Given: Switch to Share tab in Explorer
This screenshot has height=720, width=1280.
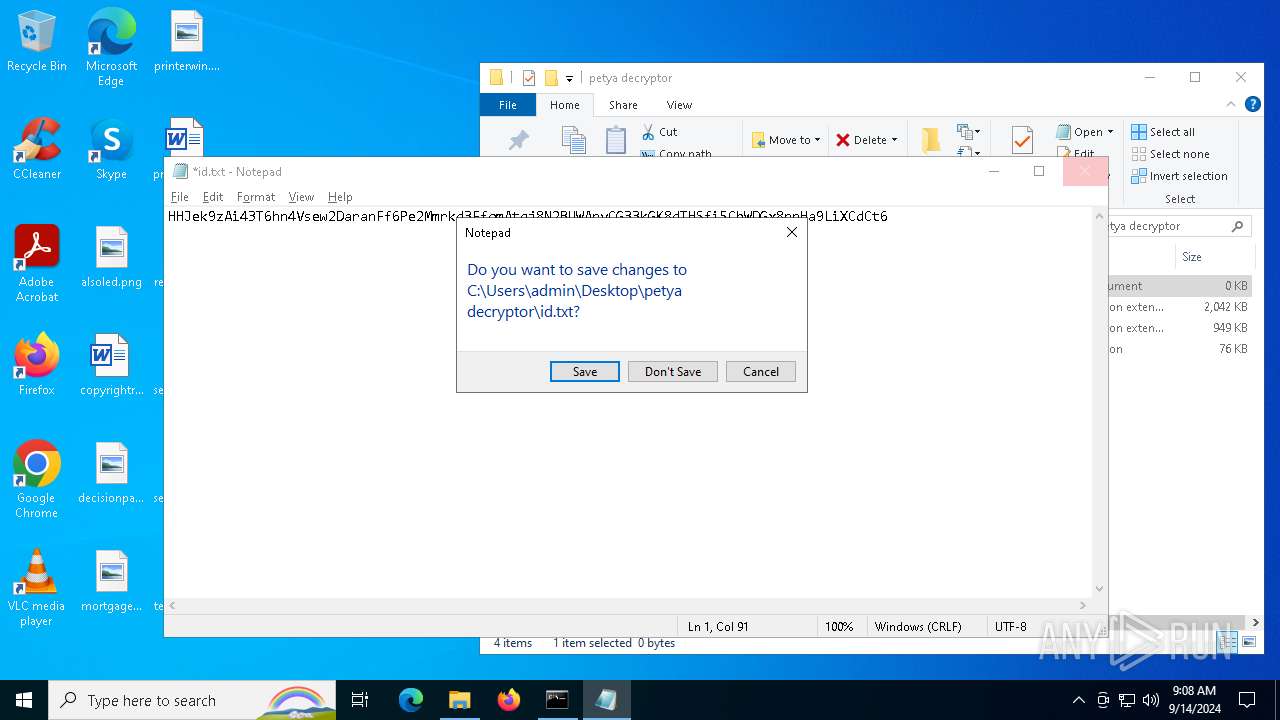Looking at the screenshot, I should (623, 105).
